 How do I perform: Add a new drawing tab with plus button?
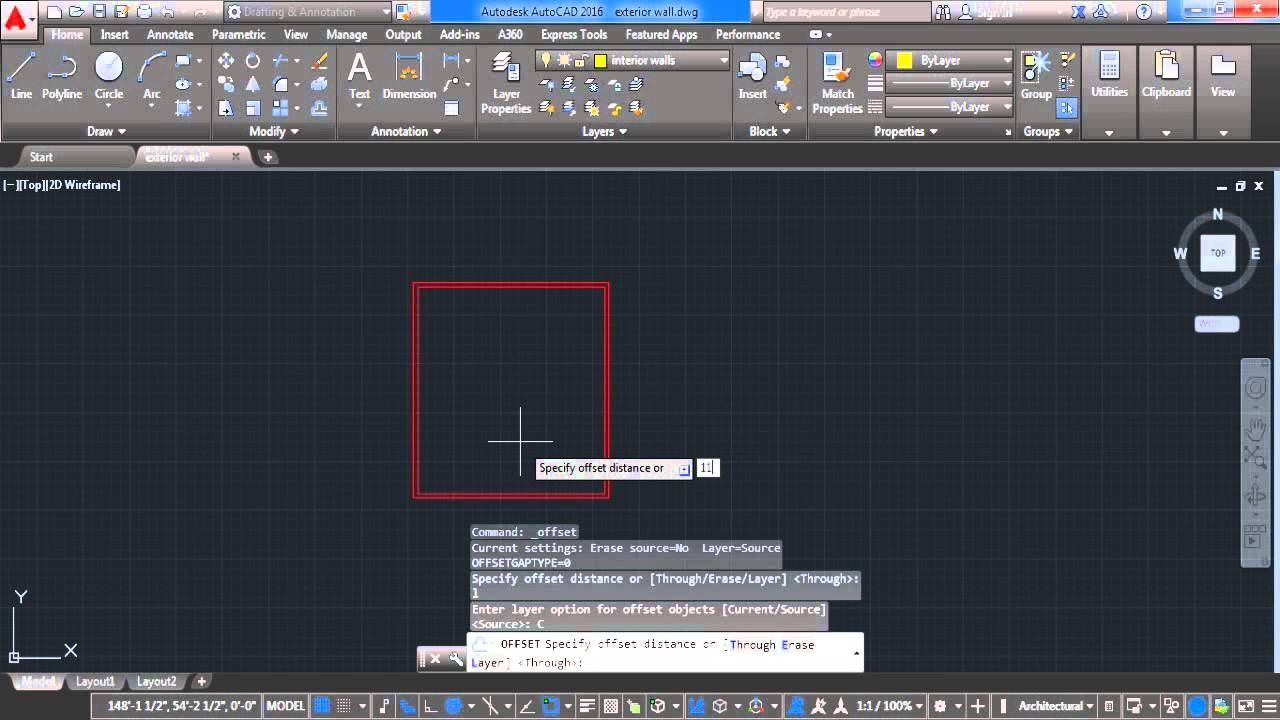click(267, 157)
